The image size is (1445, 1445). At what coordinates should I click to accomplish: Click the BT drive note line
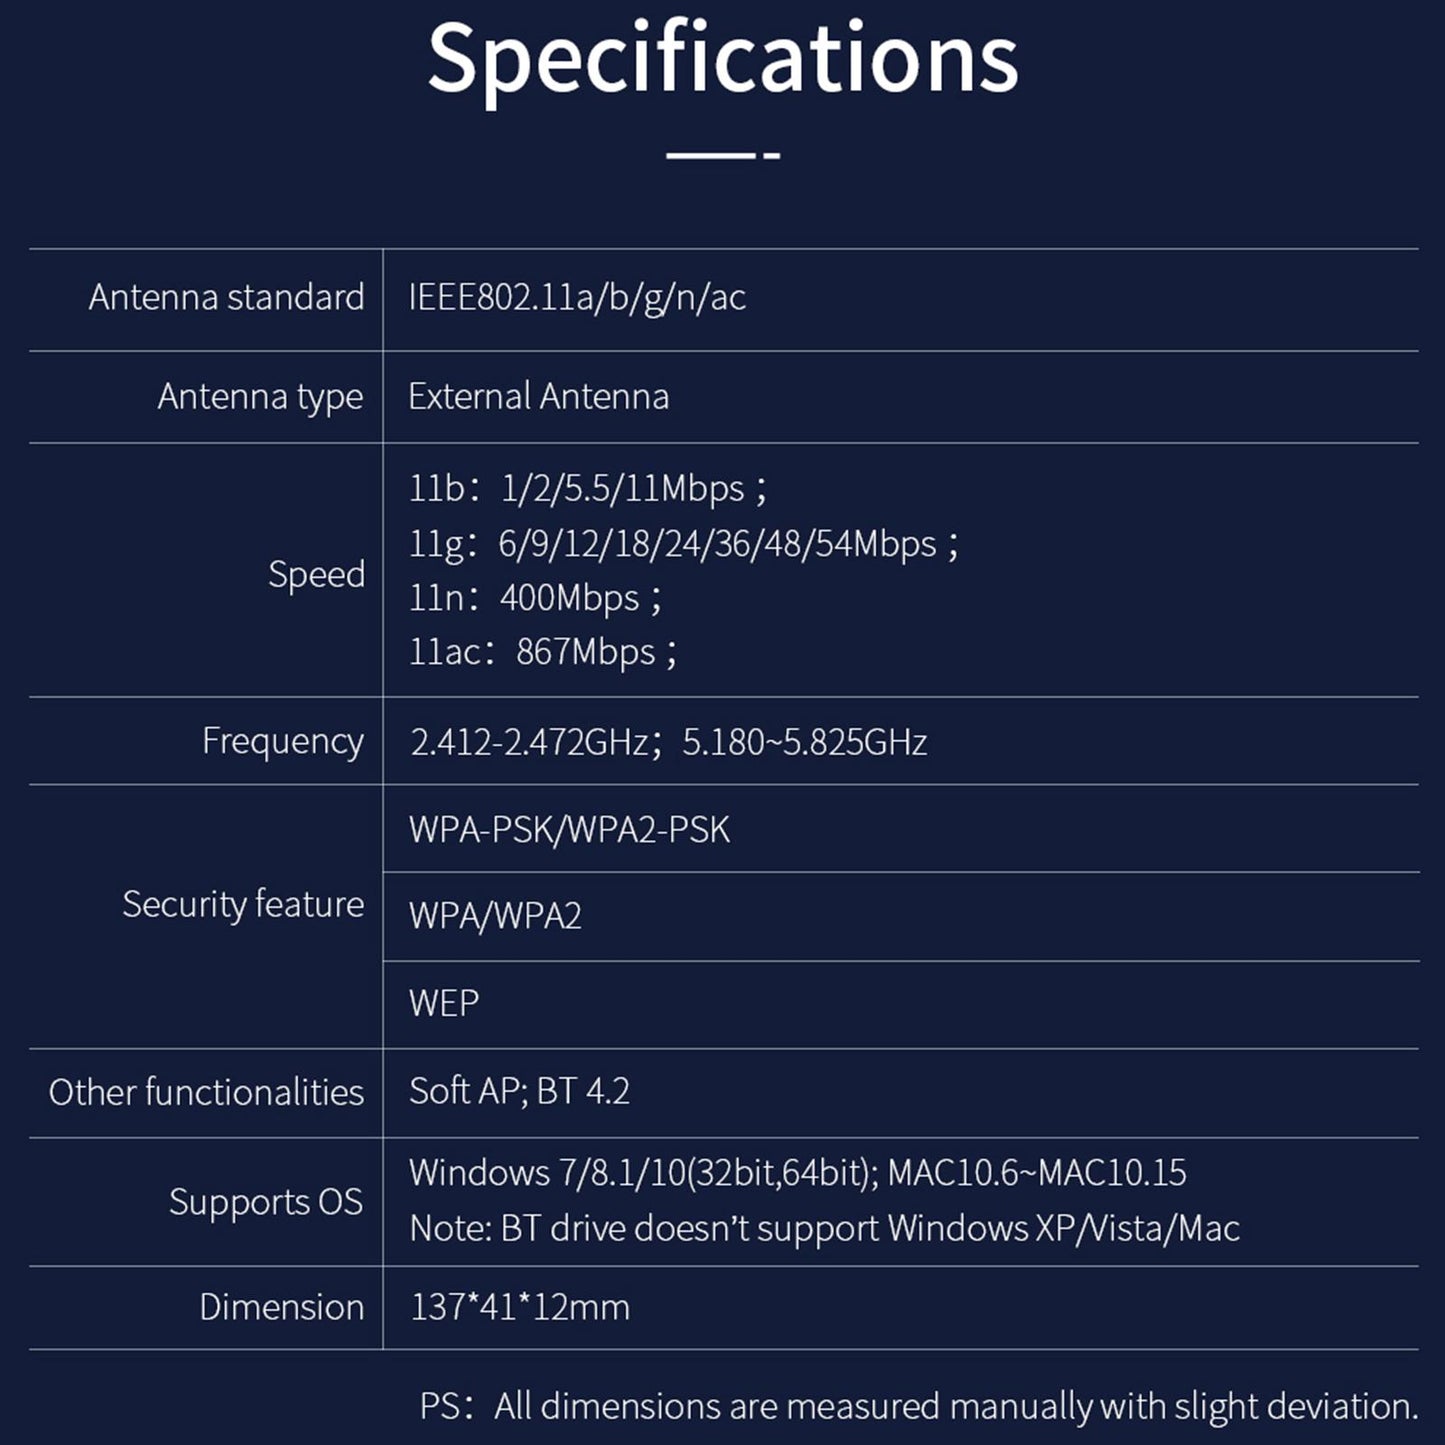[x=824, y=1228]
